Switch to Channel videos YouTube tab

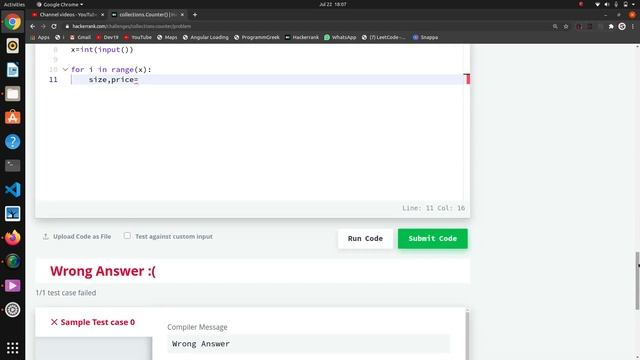point(68,15)
